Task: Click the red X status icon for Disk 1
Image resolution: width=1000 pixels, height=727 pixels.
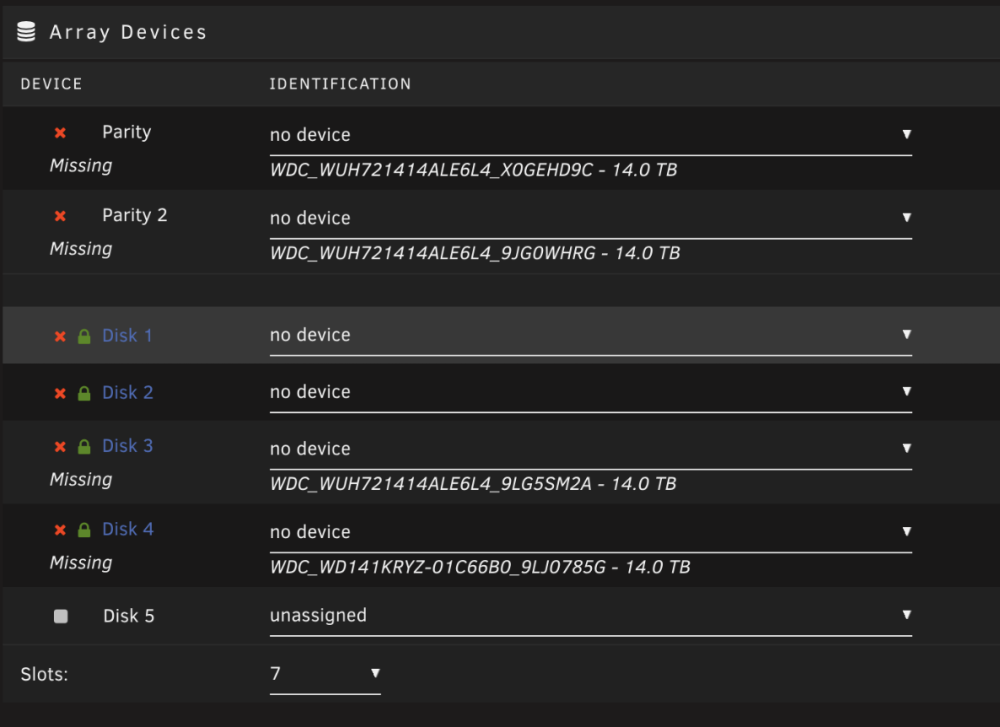Action: tap(60, 336)
